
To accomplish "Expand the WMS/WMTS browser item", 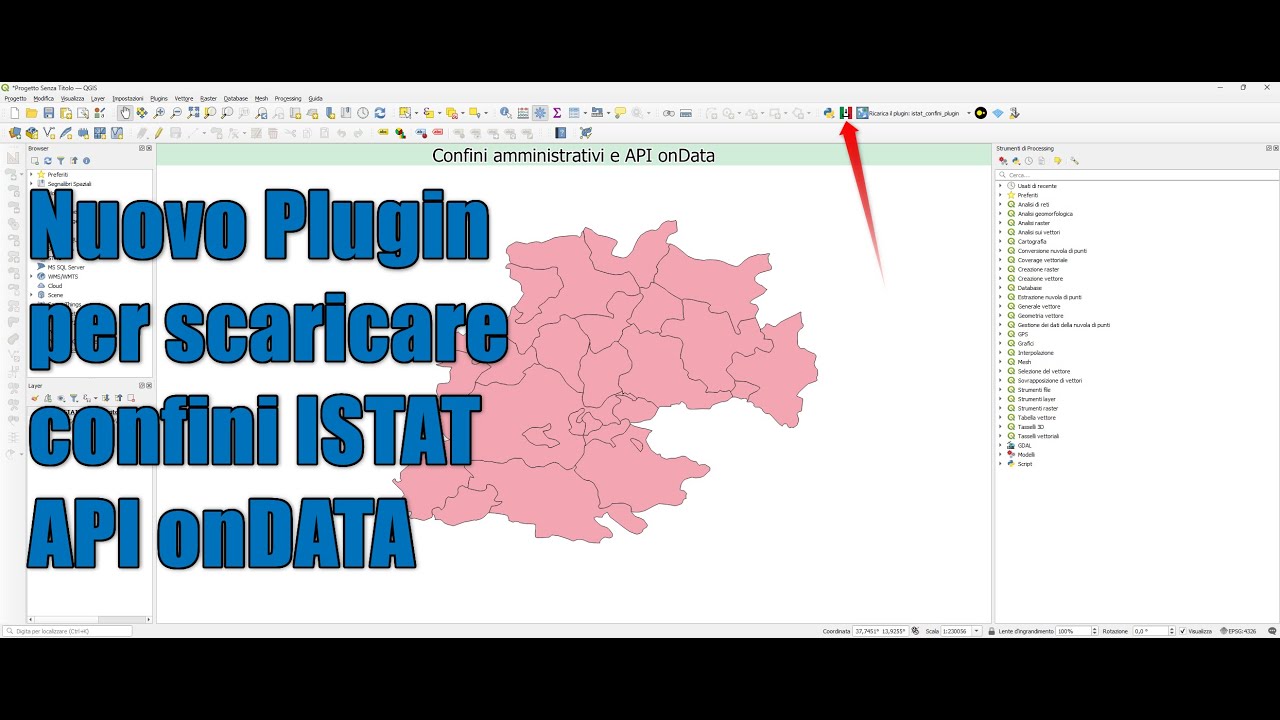I will click(31, 276).
